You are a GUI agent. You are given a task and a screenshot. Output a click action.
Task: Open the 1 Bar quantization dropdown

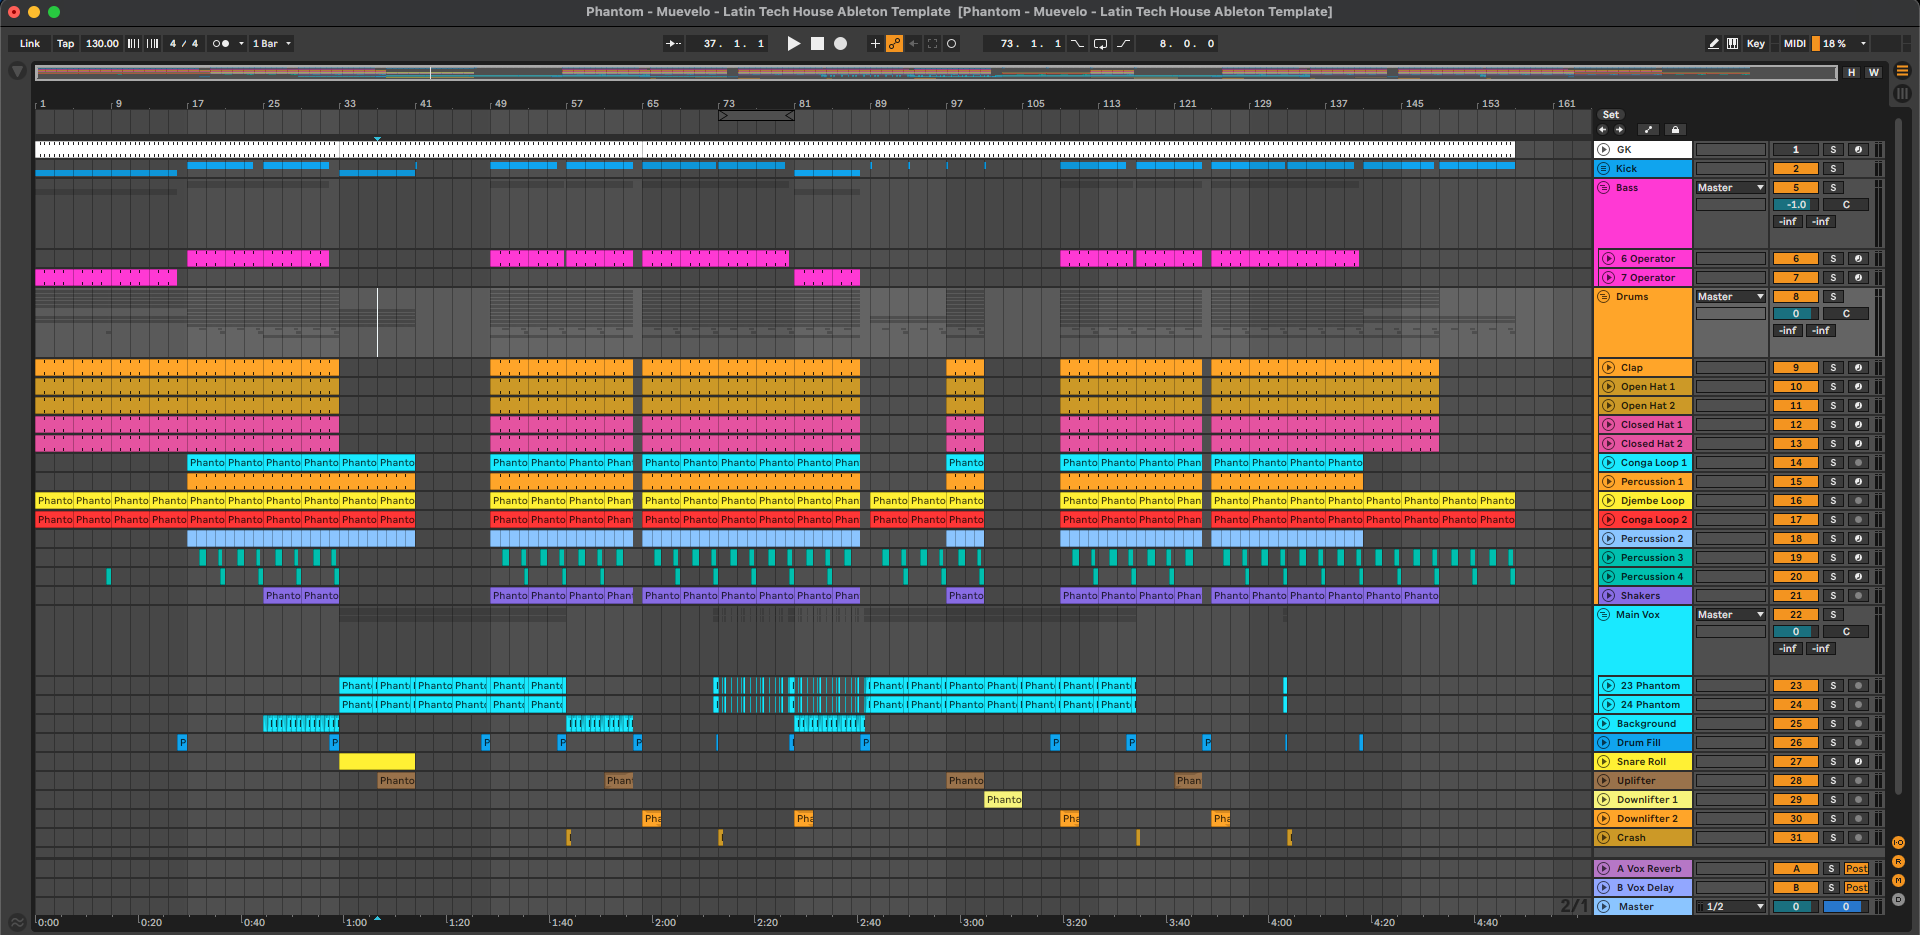[x=271, y=43]
